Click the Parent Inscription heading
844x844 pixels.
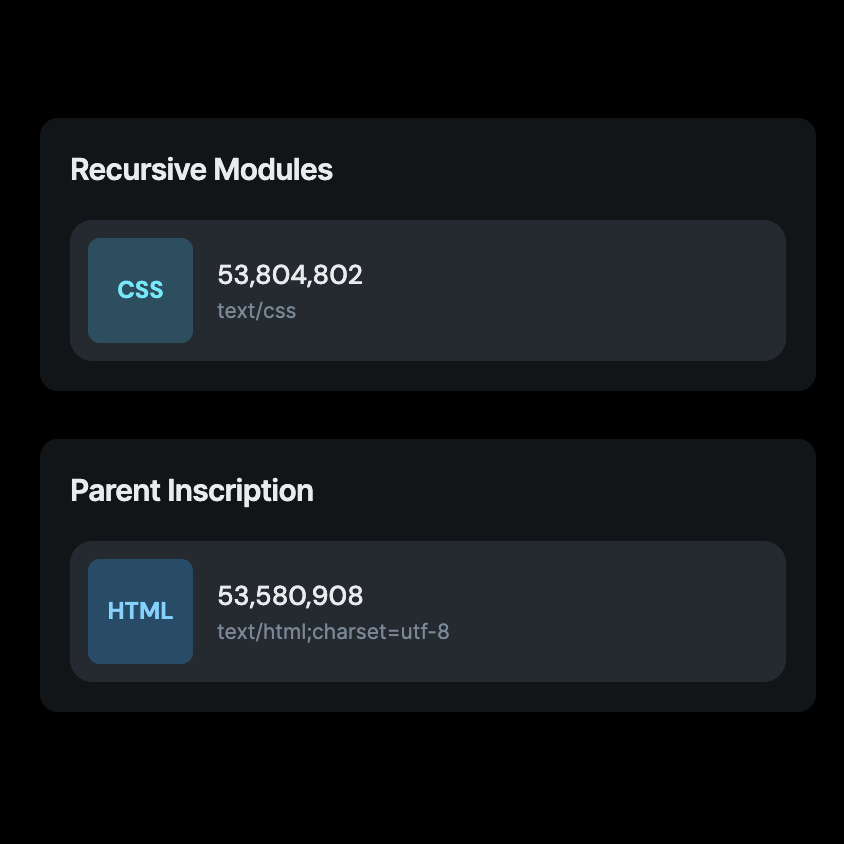[x=192, y=491]
